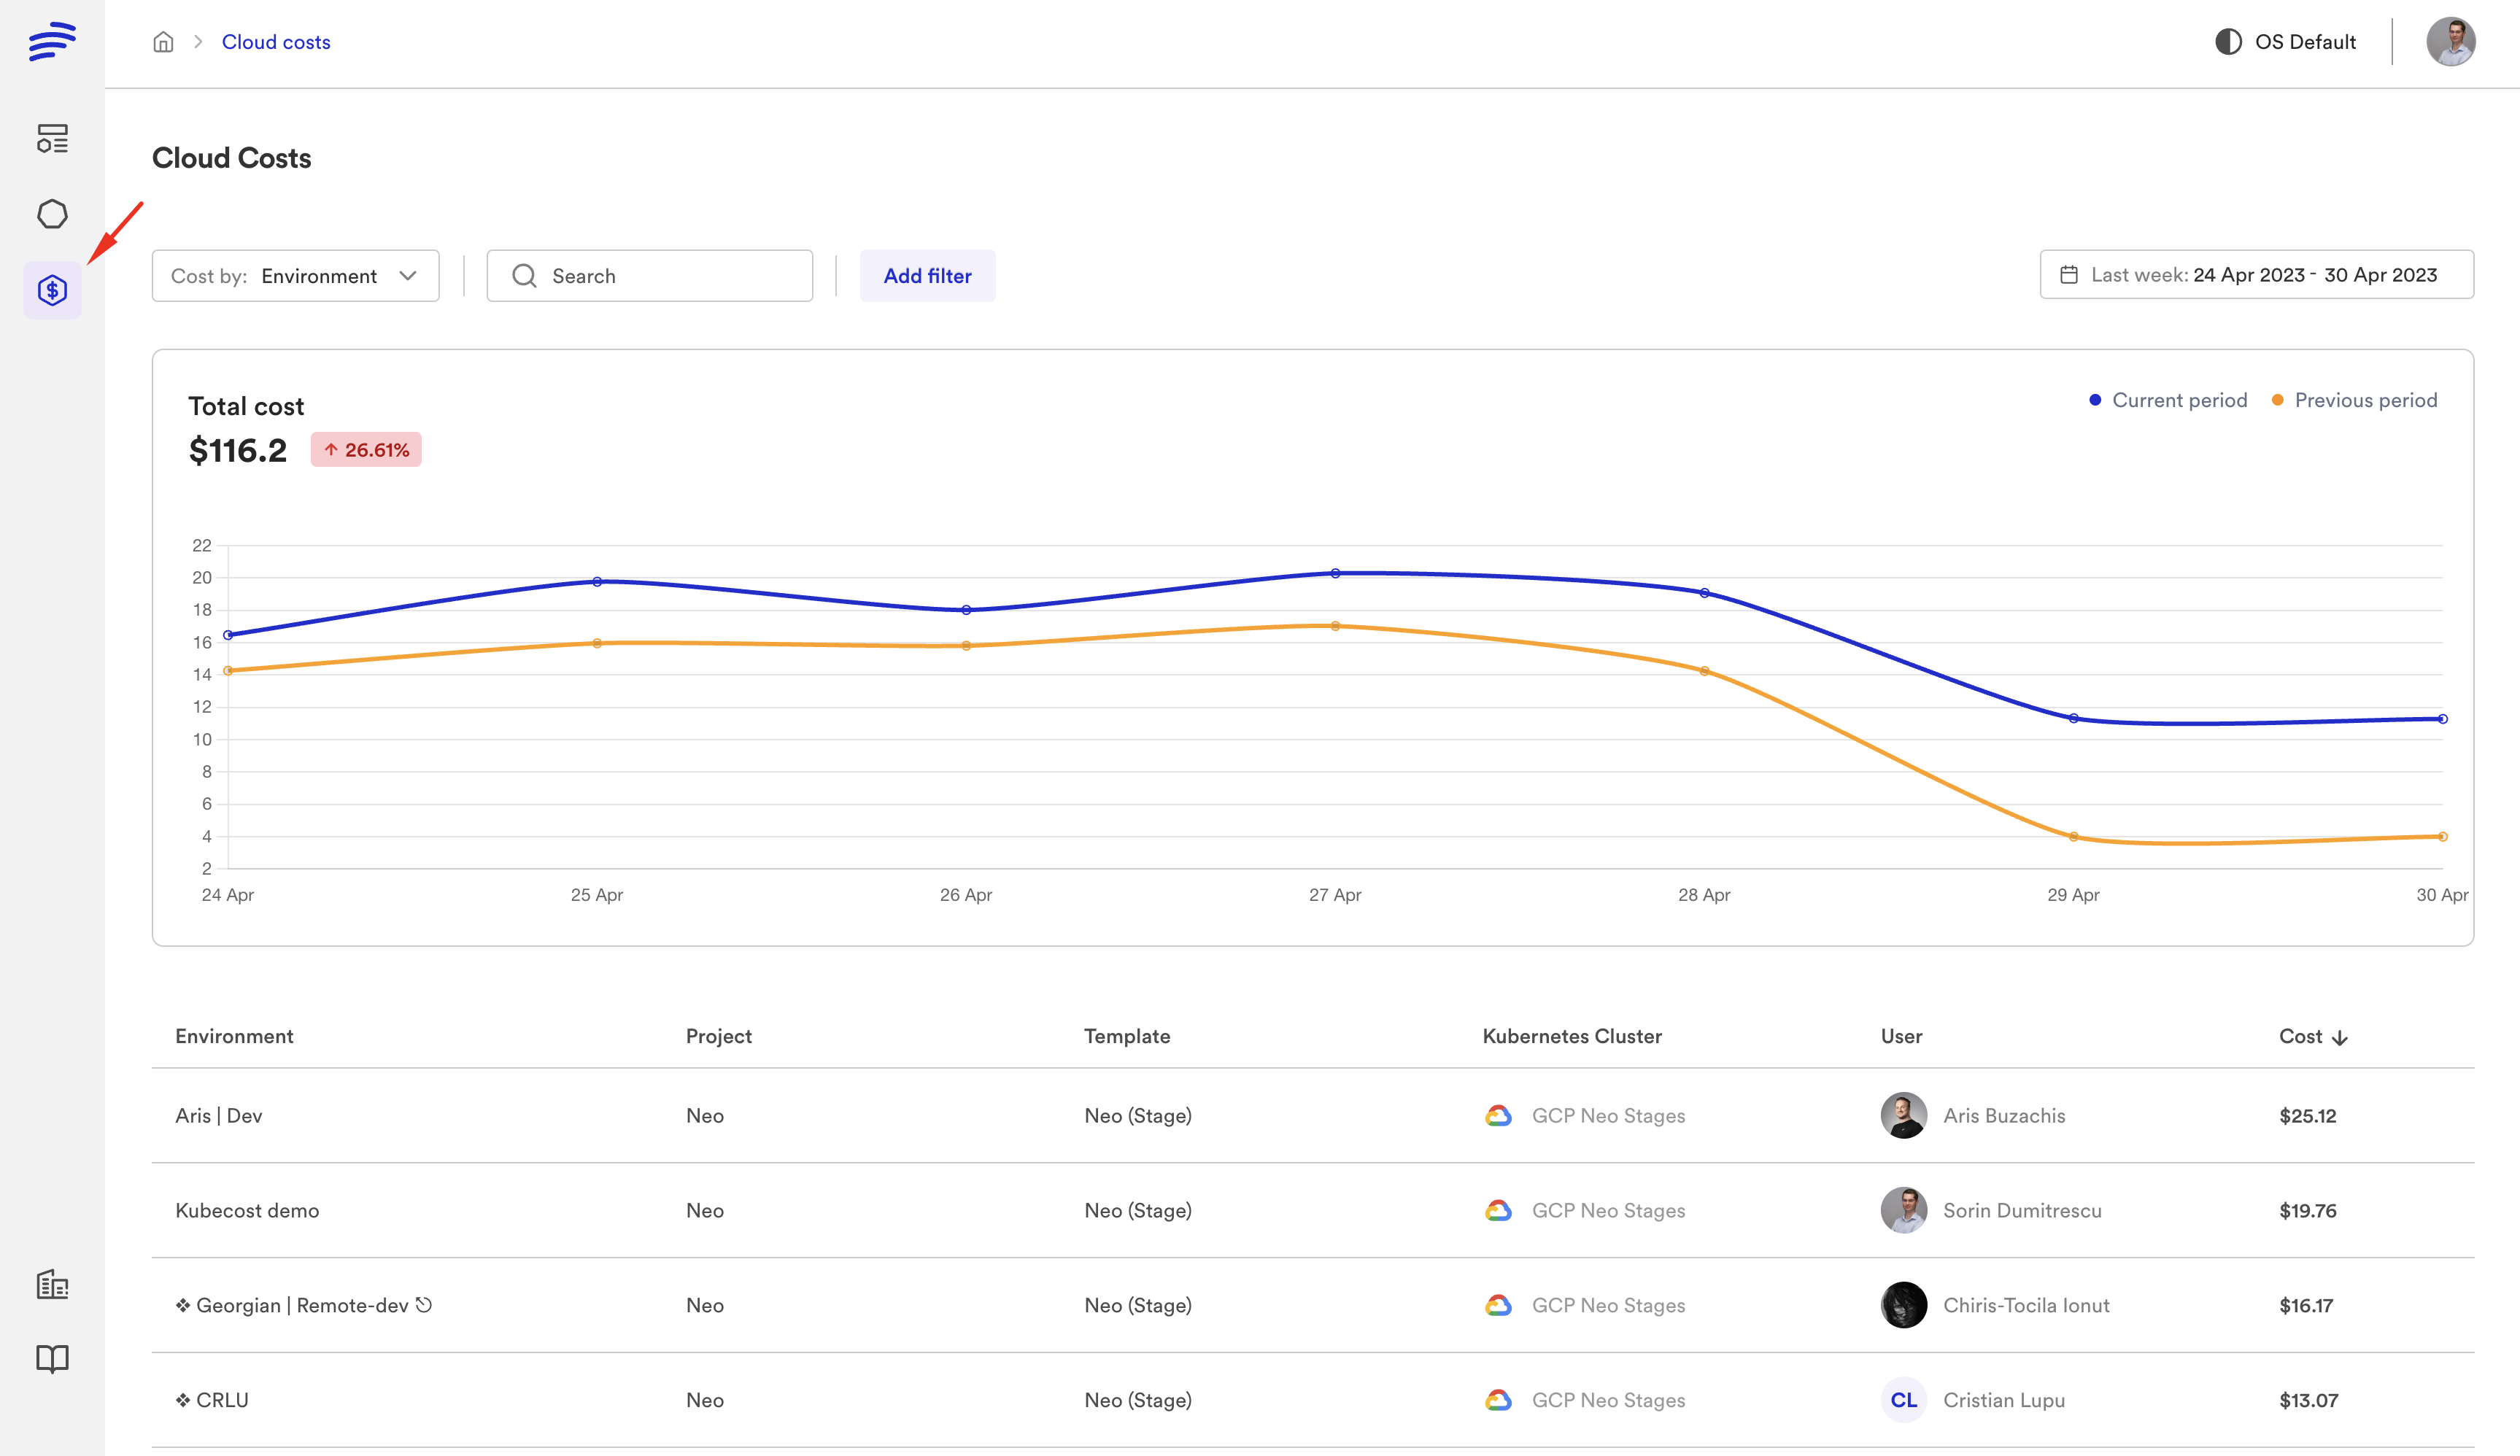Click the user profile avatar
Viewport: 2520px width, 1456px height.
tap(2450, 42)
